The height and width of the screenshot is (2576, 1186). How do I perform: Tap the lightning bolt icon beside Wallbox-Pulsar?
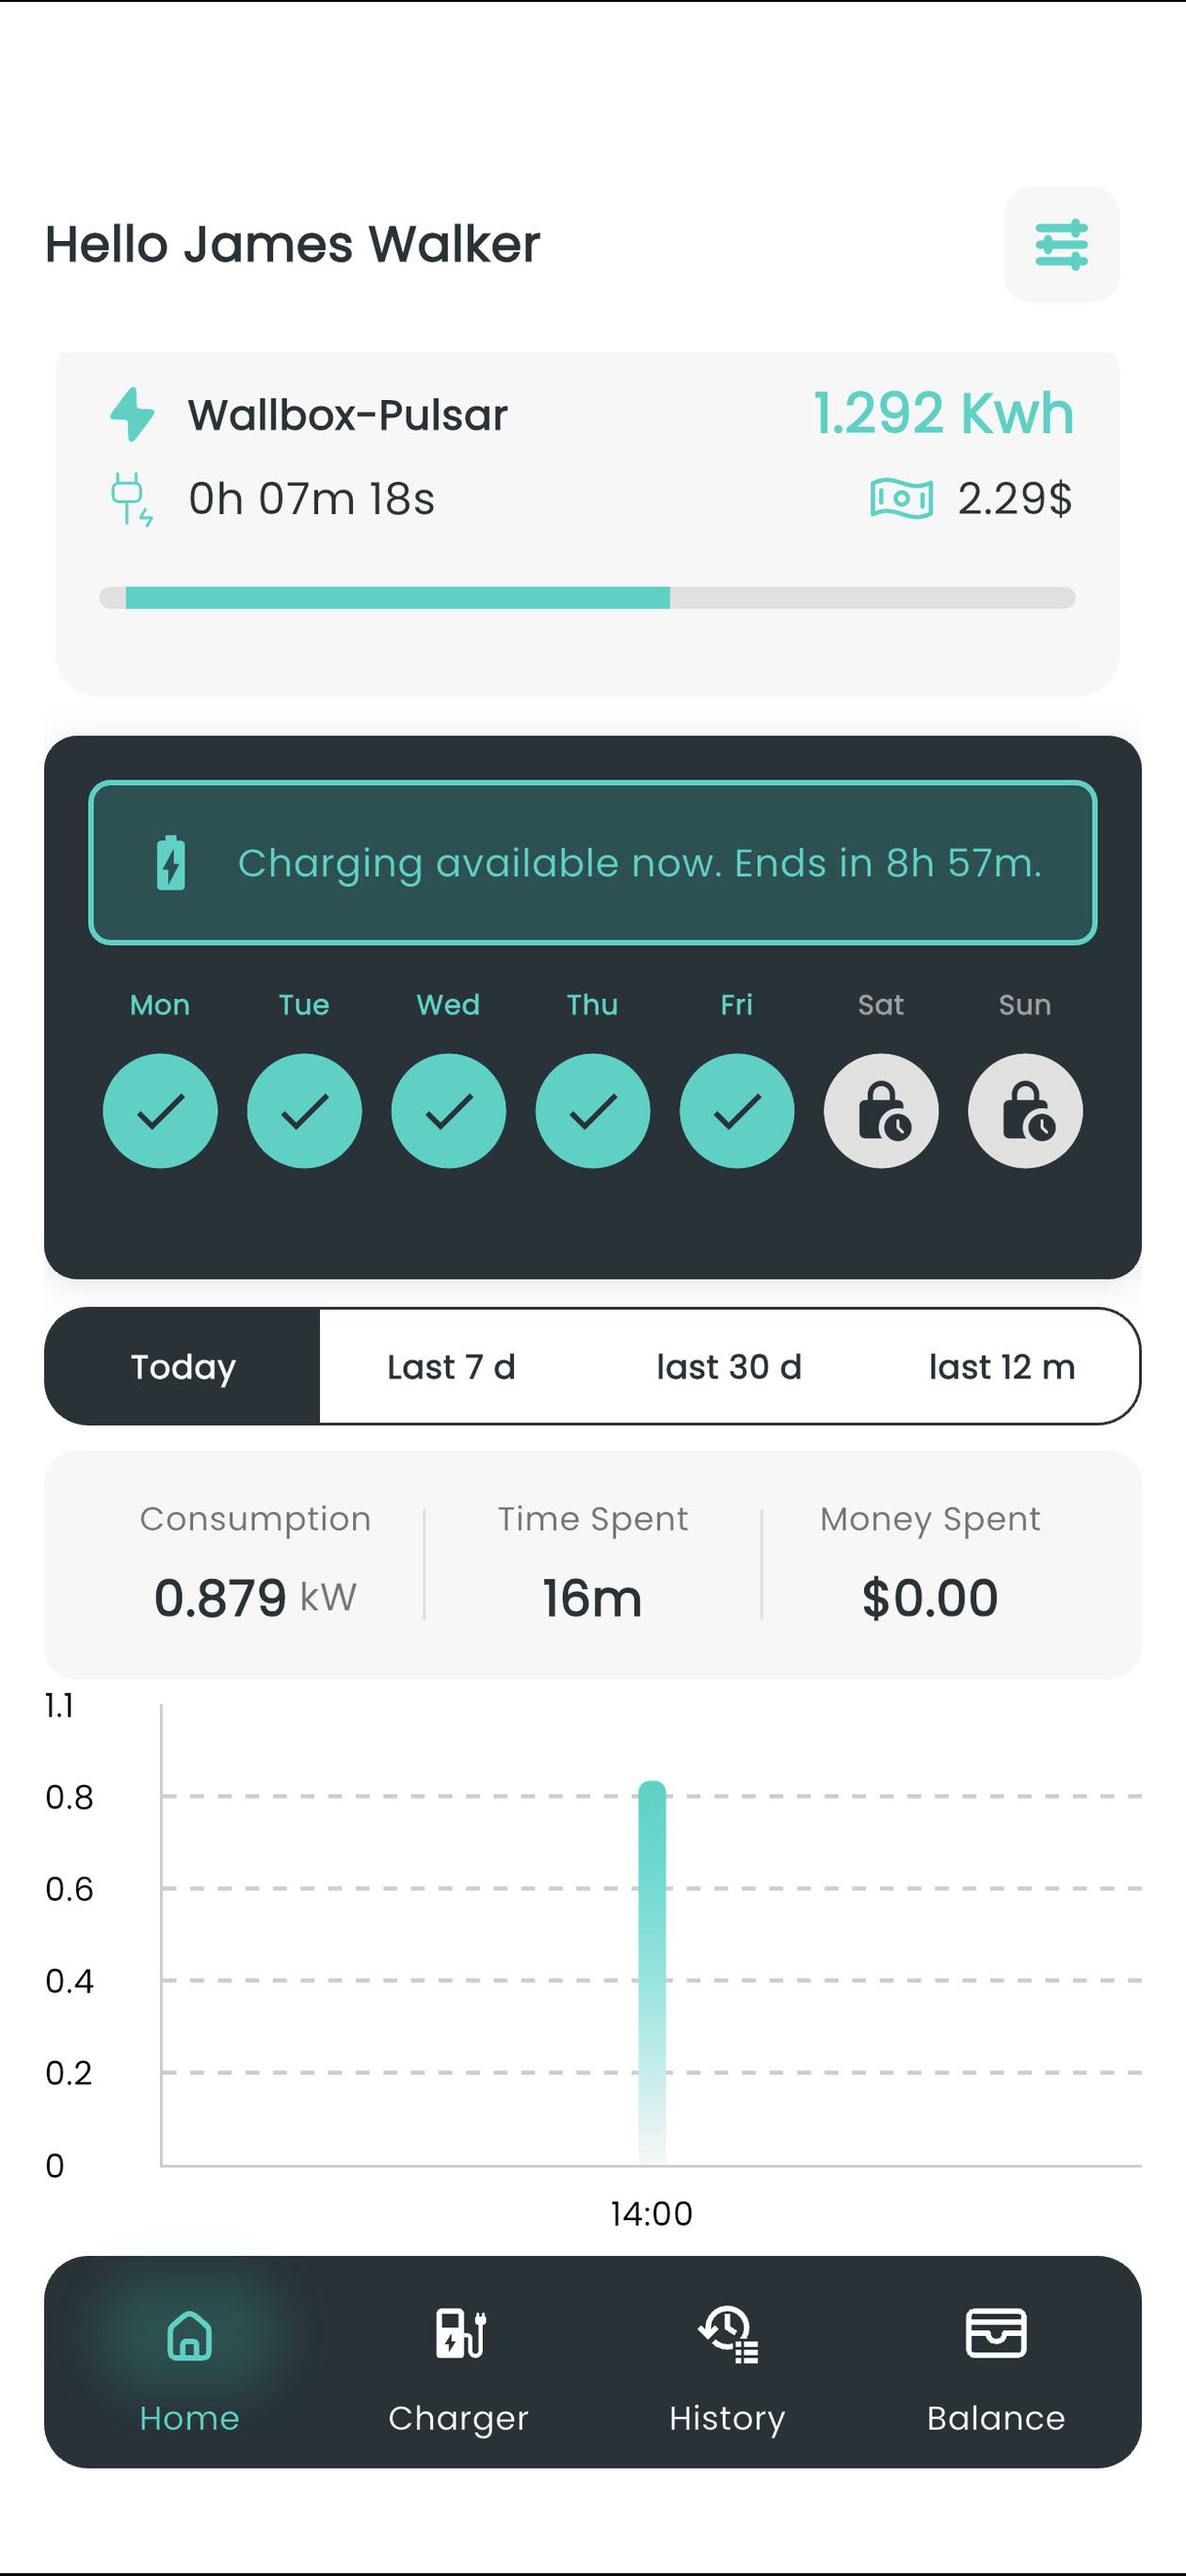[x=132, y=414]
